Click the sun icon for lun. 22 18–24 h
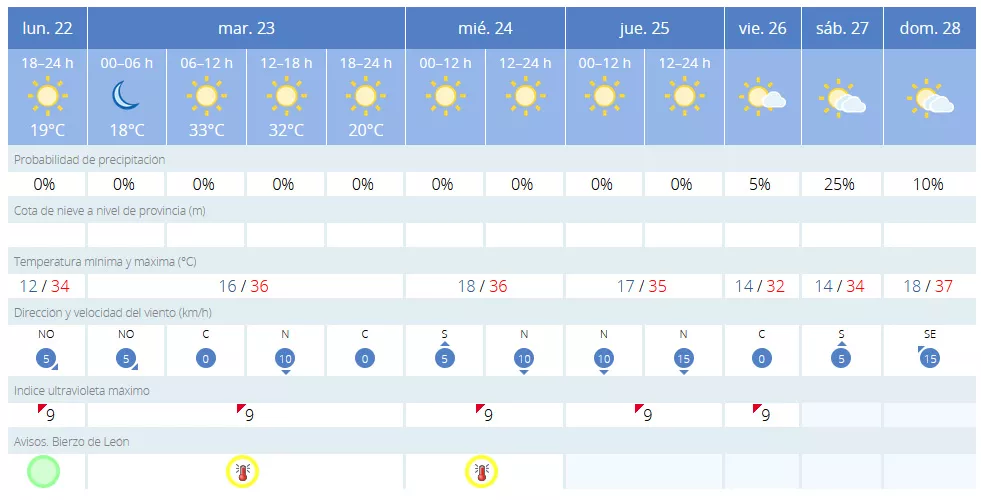This screenshot has height=500, width=981. (x=46, y=96)
